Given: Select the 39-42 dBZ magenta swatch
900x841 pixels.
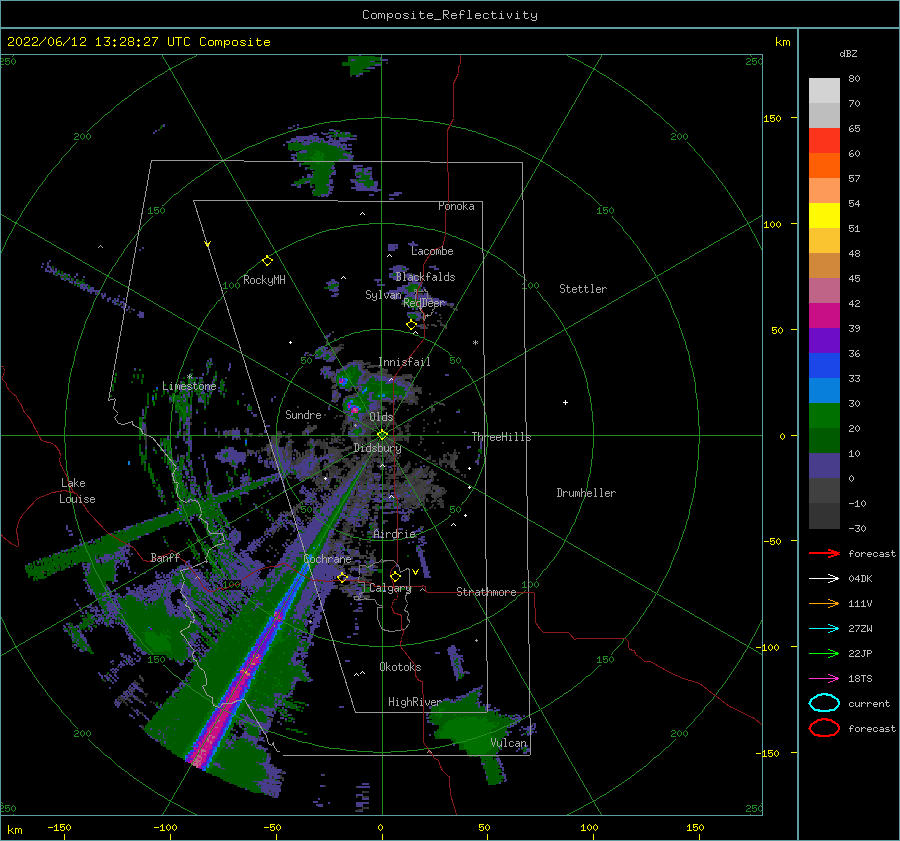Looking at the screenshot, I should coord(824,316).
